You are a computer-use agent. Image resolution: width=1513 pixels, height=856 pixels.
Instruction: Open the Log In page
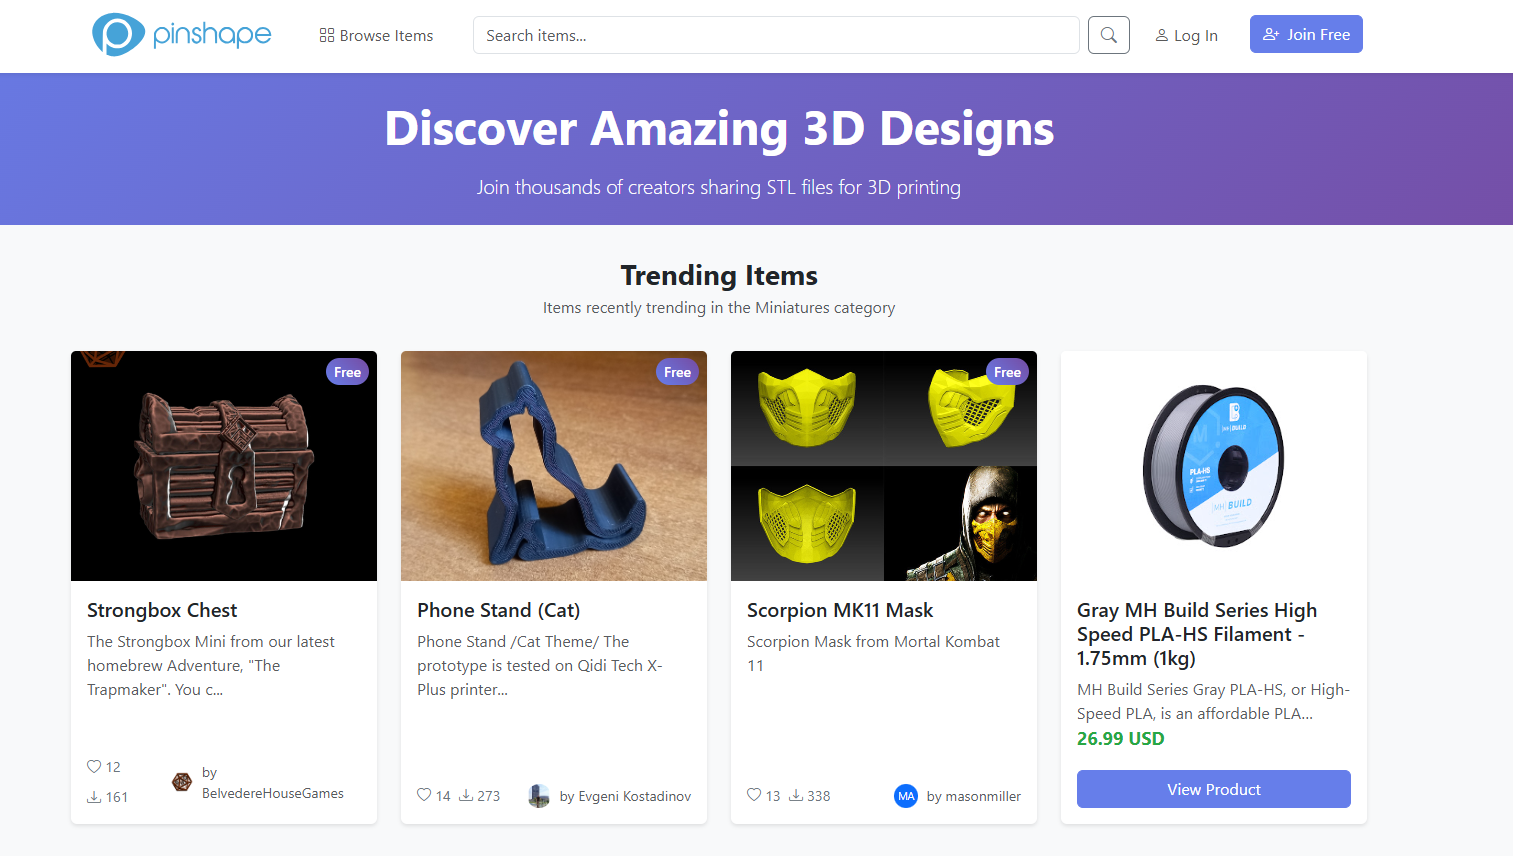[x=1186, y=35]
